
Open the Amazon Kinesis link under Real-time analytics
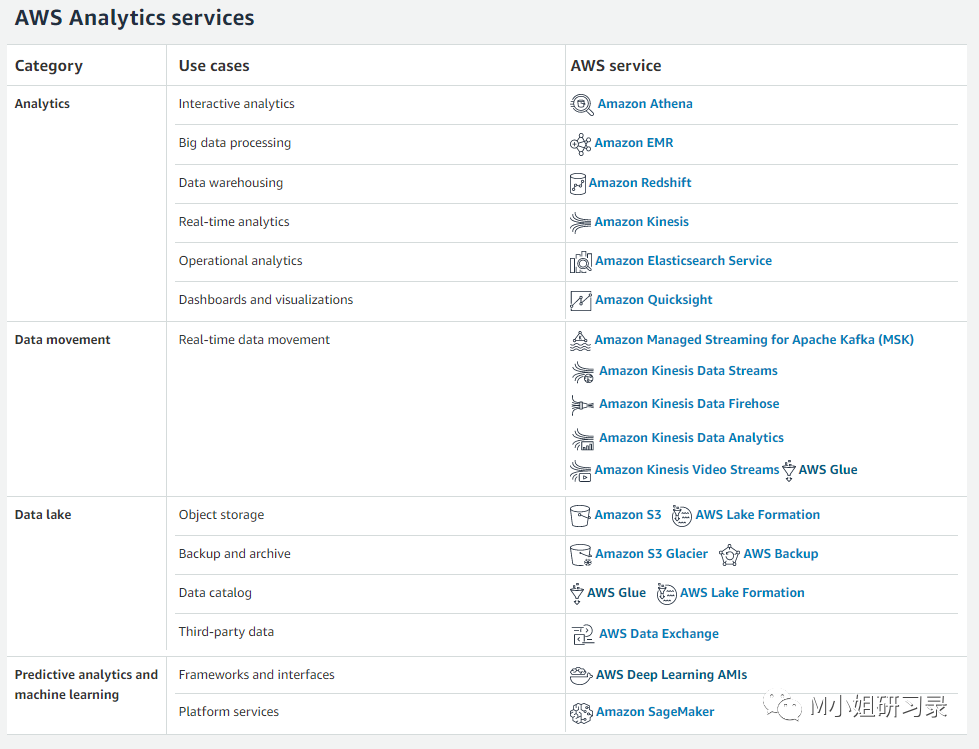pos(641,222)
